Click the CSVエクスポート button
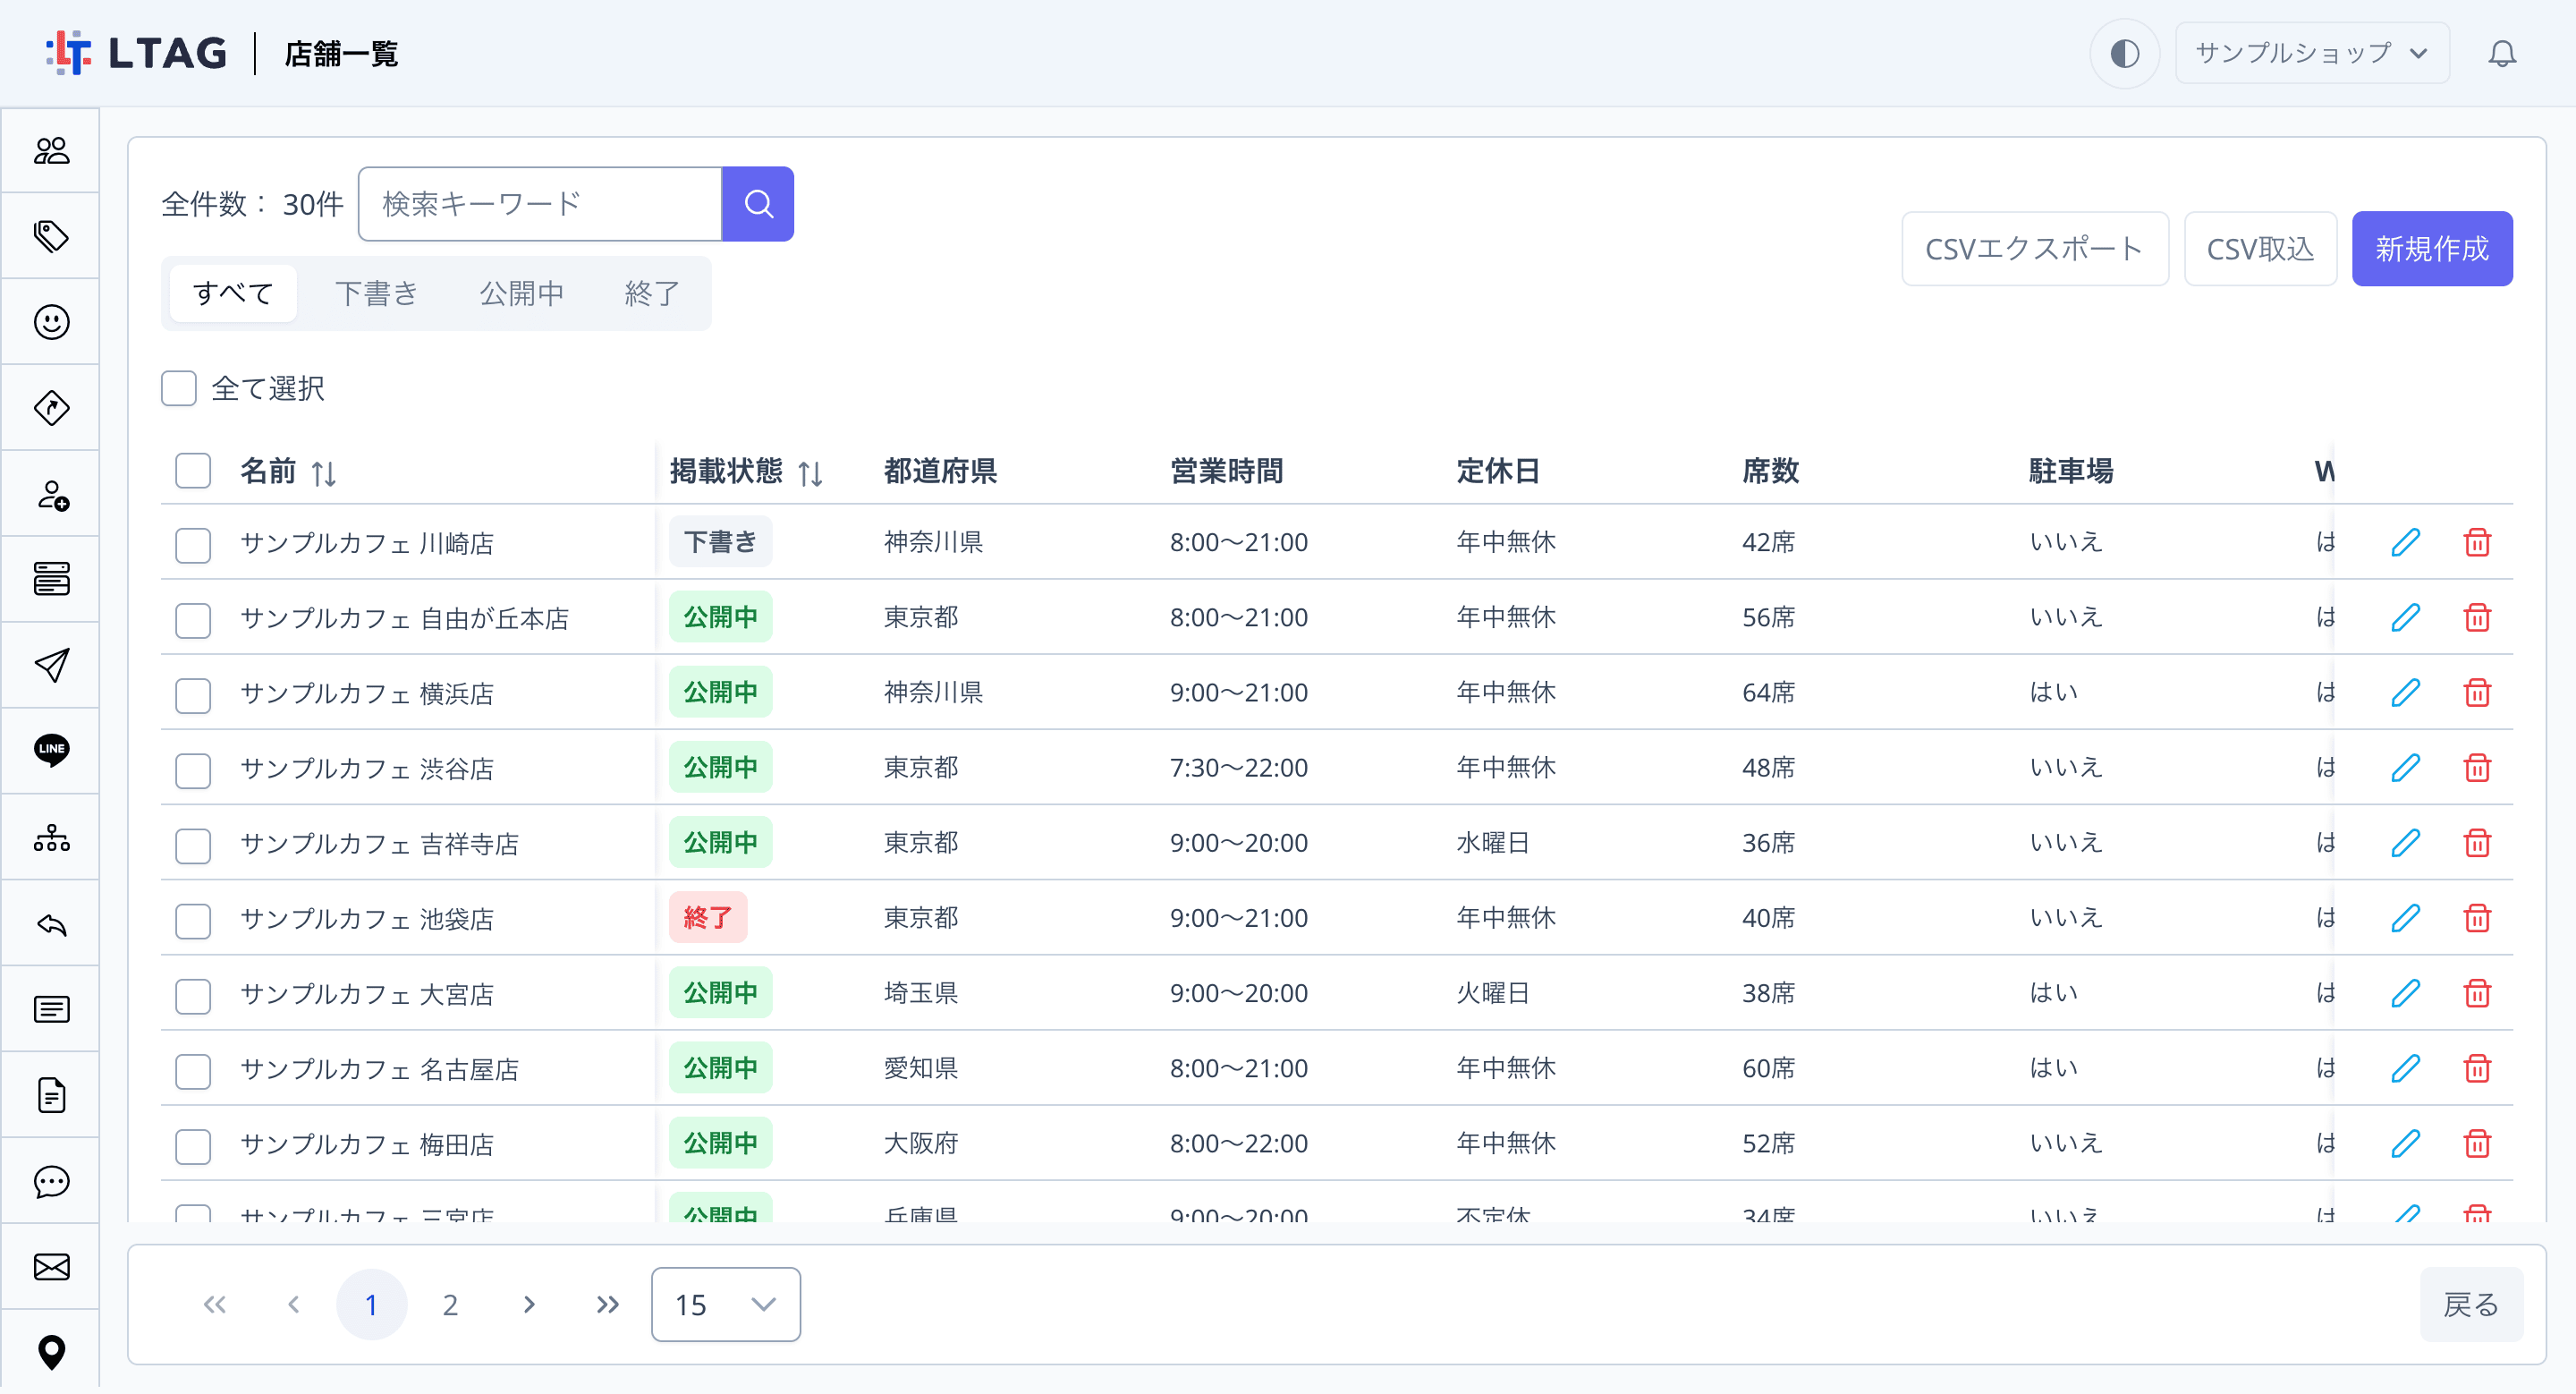 pyautogui.click(x=2034, y=248)
